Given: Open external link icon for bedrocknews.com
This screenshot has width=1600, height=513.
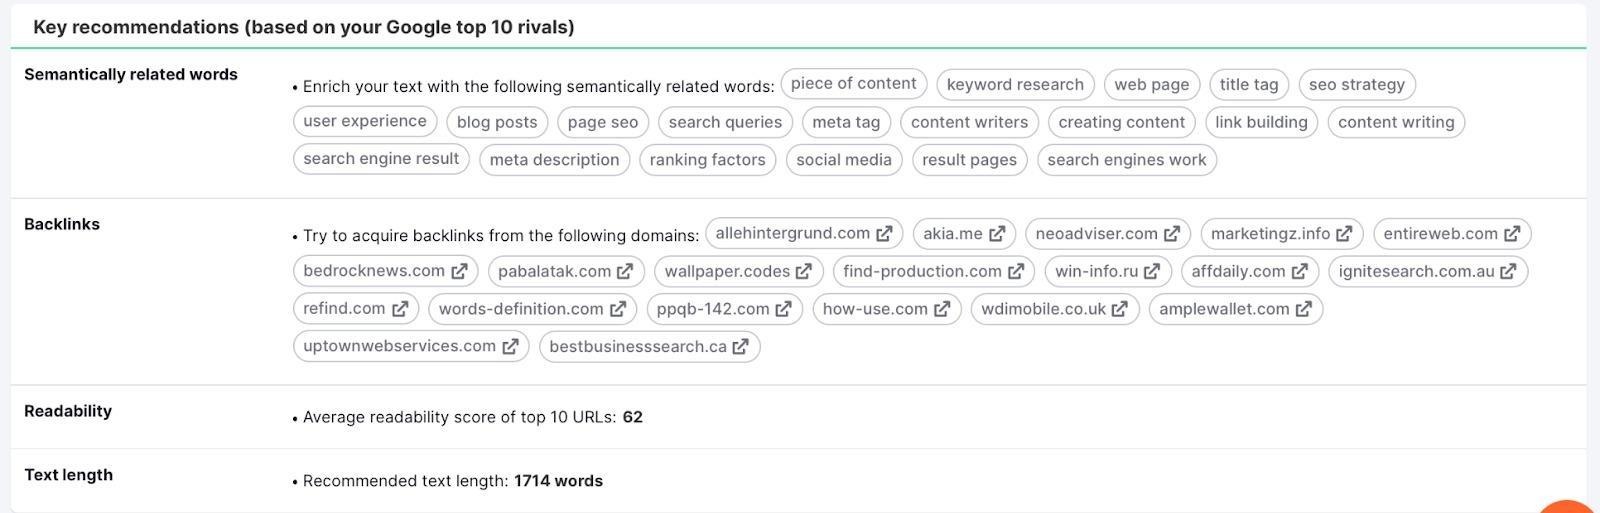Looking at the screenshot, I should point(459,271).
